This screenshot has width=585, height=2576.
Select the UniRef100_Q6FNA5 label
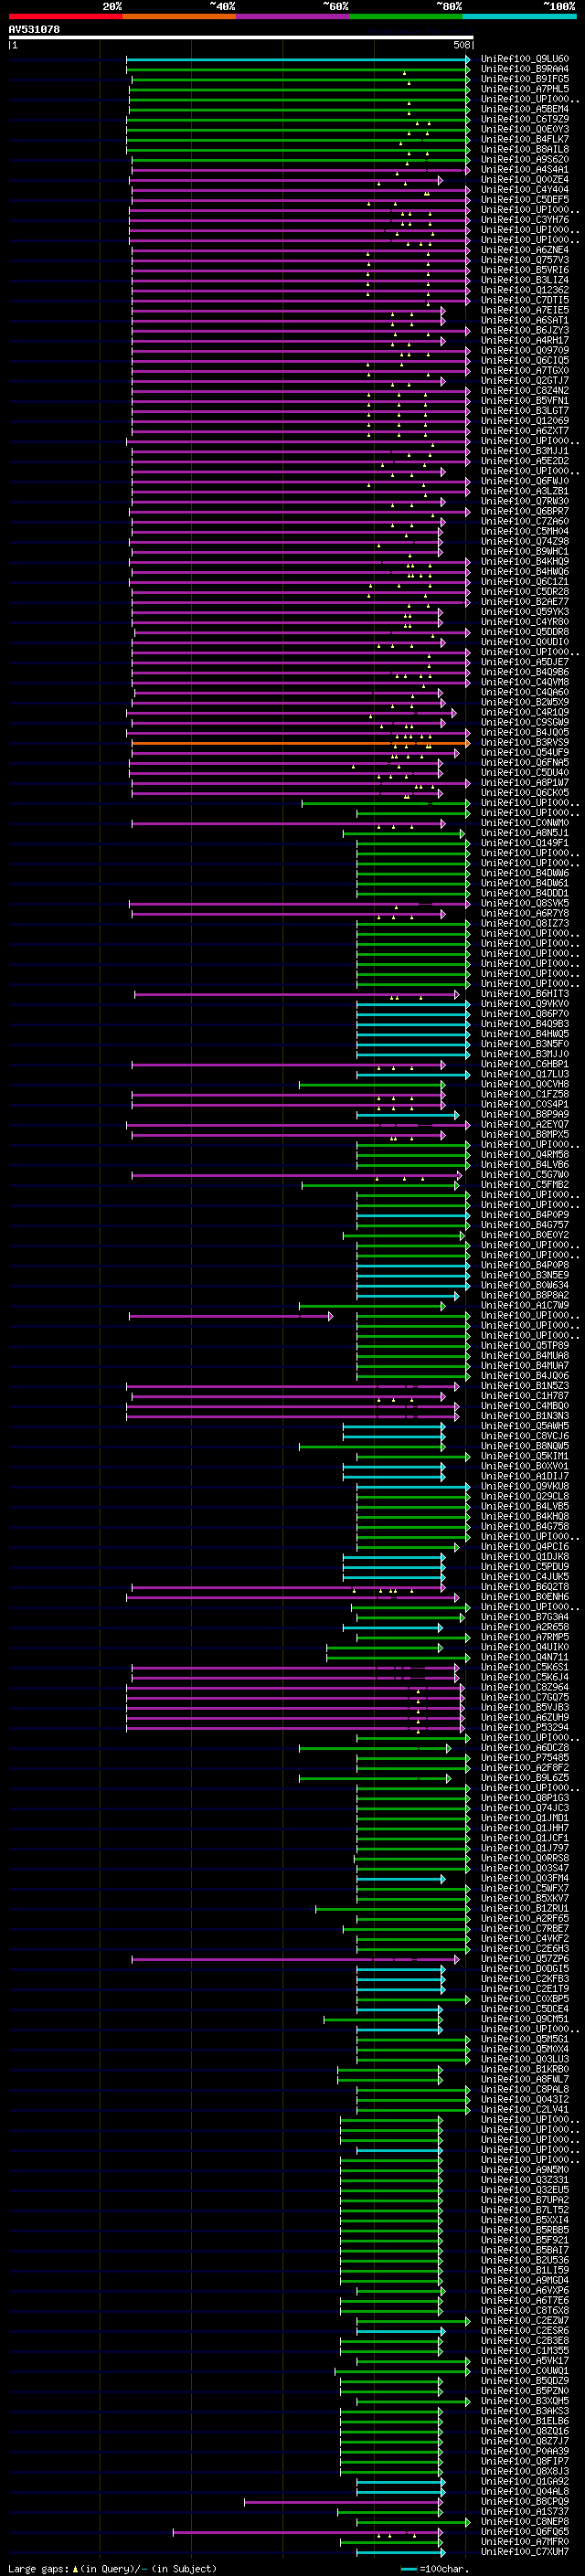point(524,763)
